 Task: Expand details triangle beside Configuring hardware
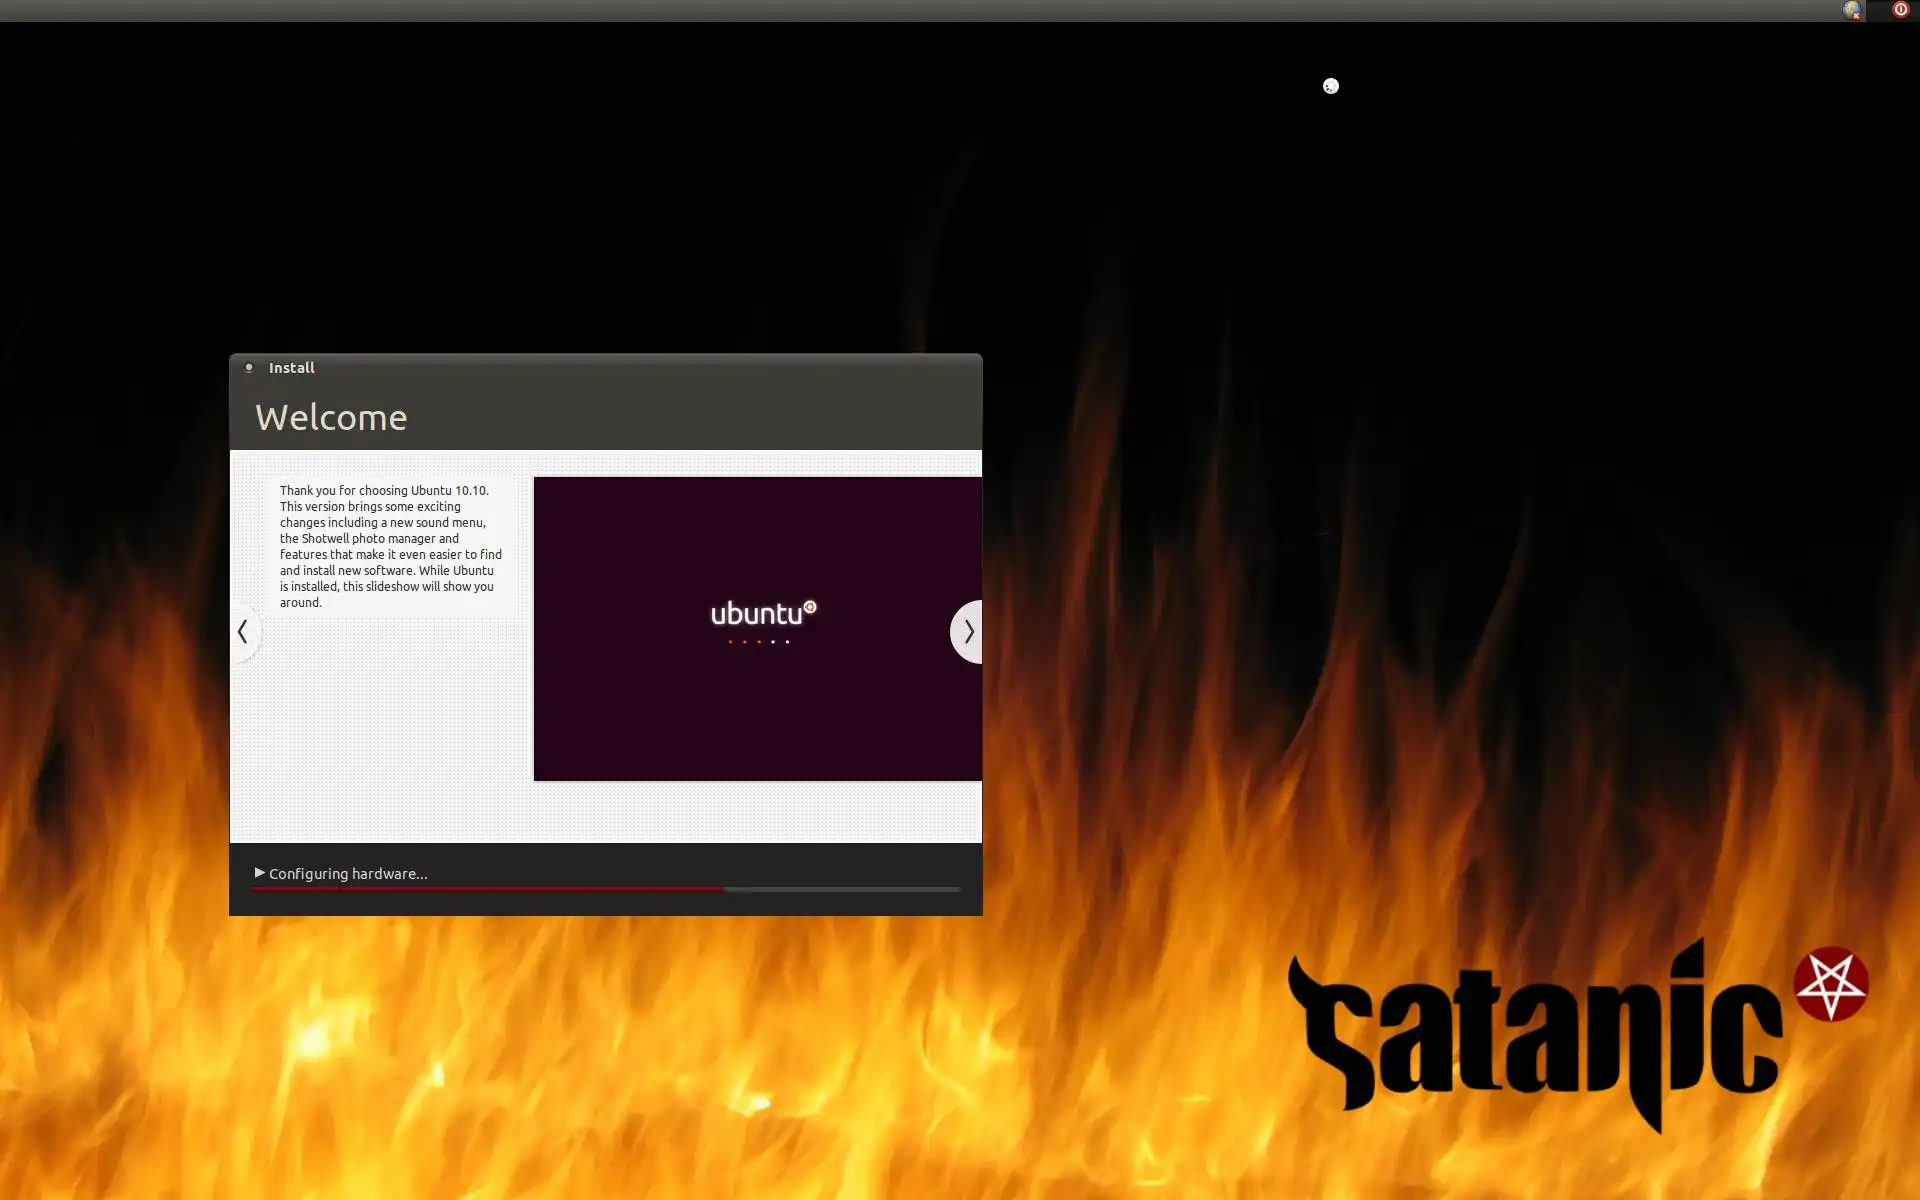(259, 872)
